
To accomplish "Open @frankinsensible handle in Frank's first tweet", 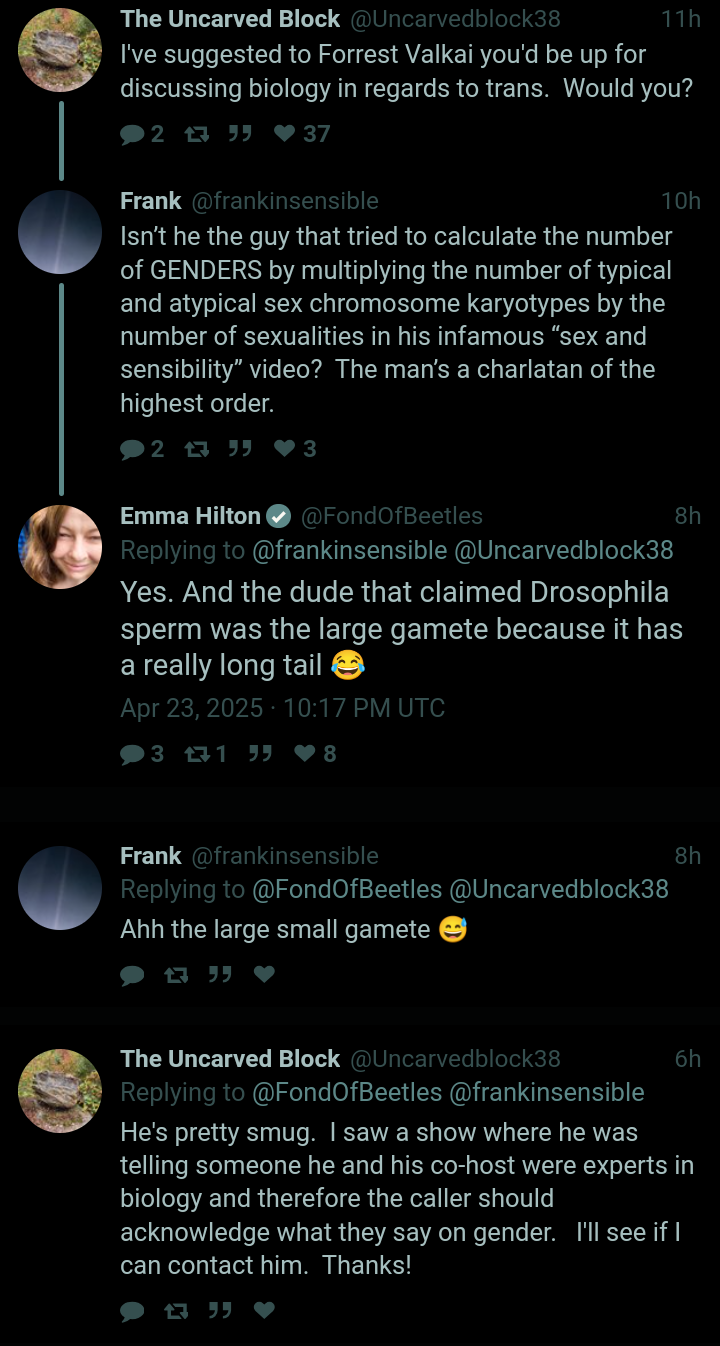I will [x=284, y=201].
